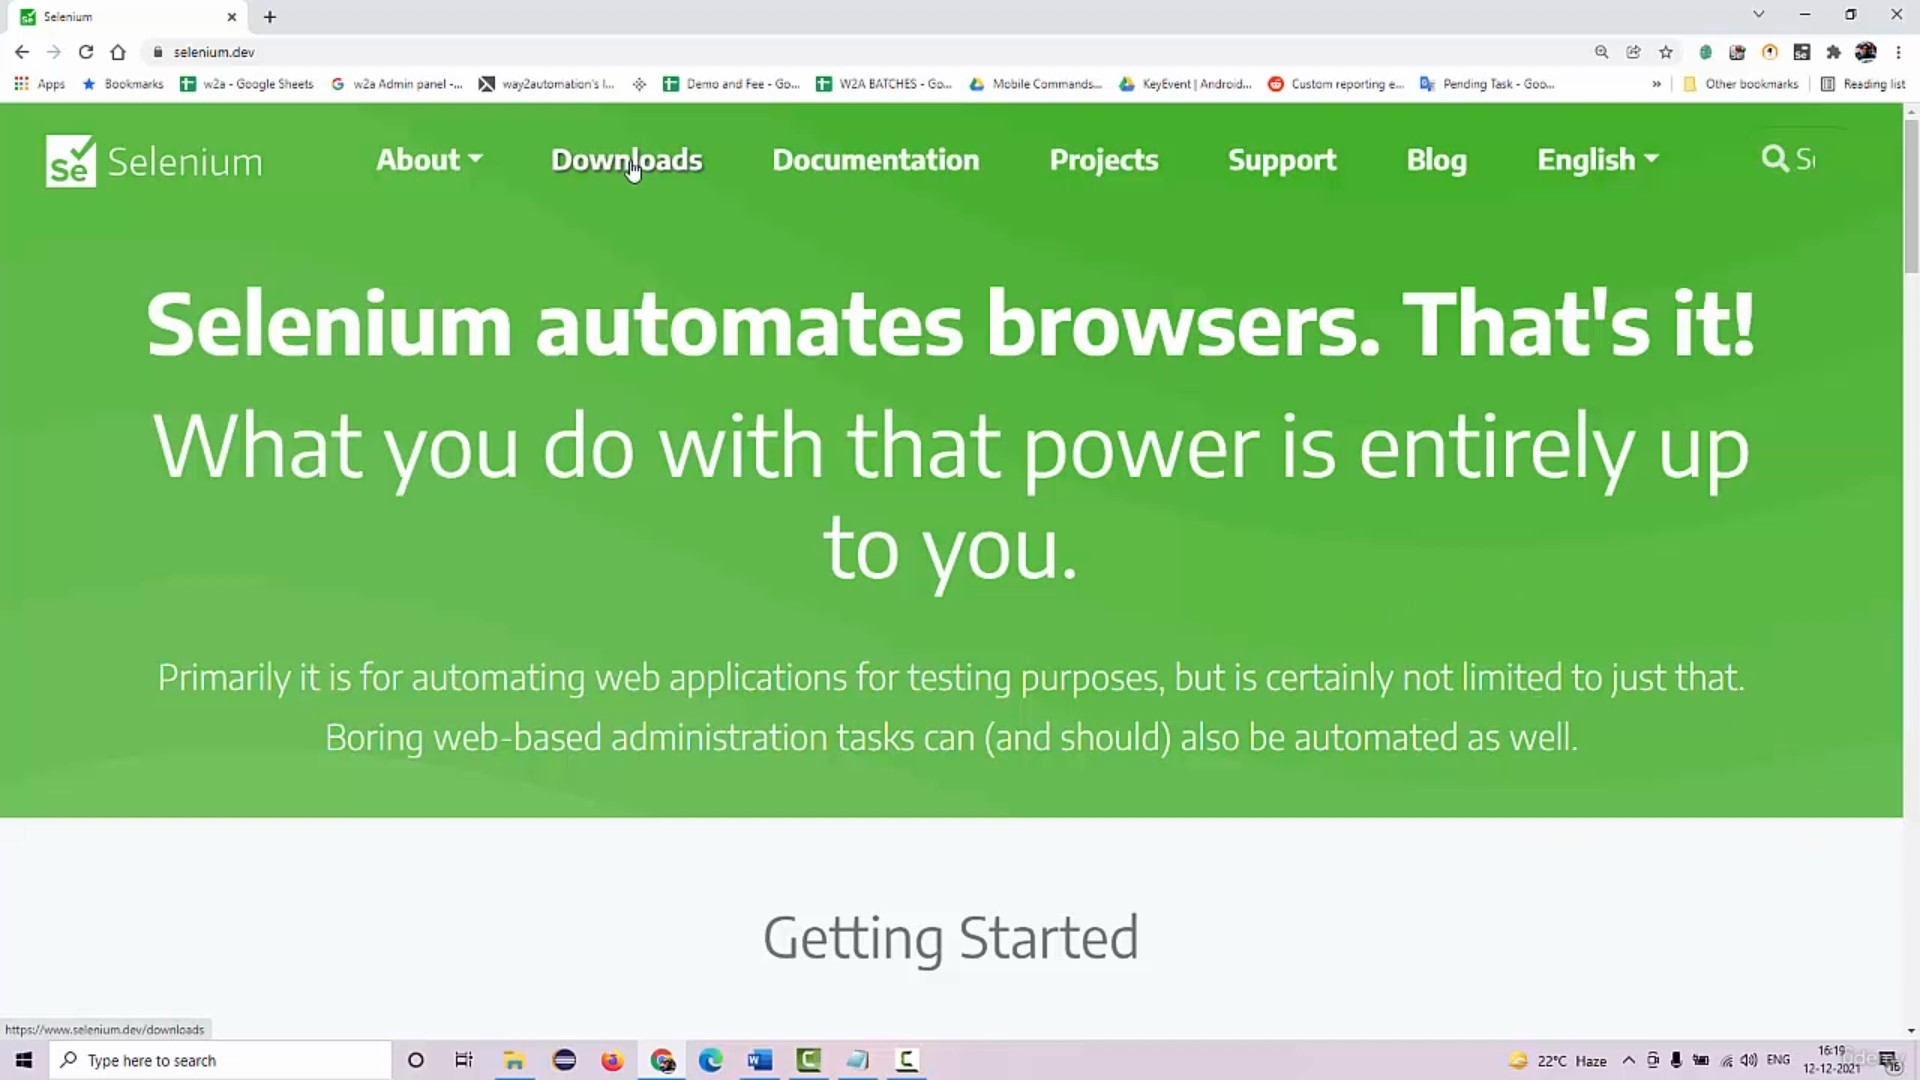1920x1080 pixels.
Task: Open the Chrome three-dot menu
Action: point(1898,52)
